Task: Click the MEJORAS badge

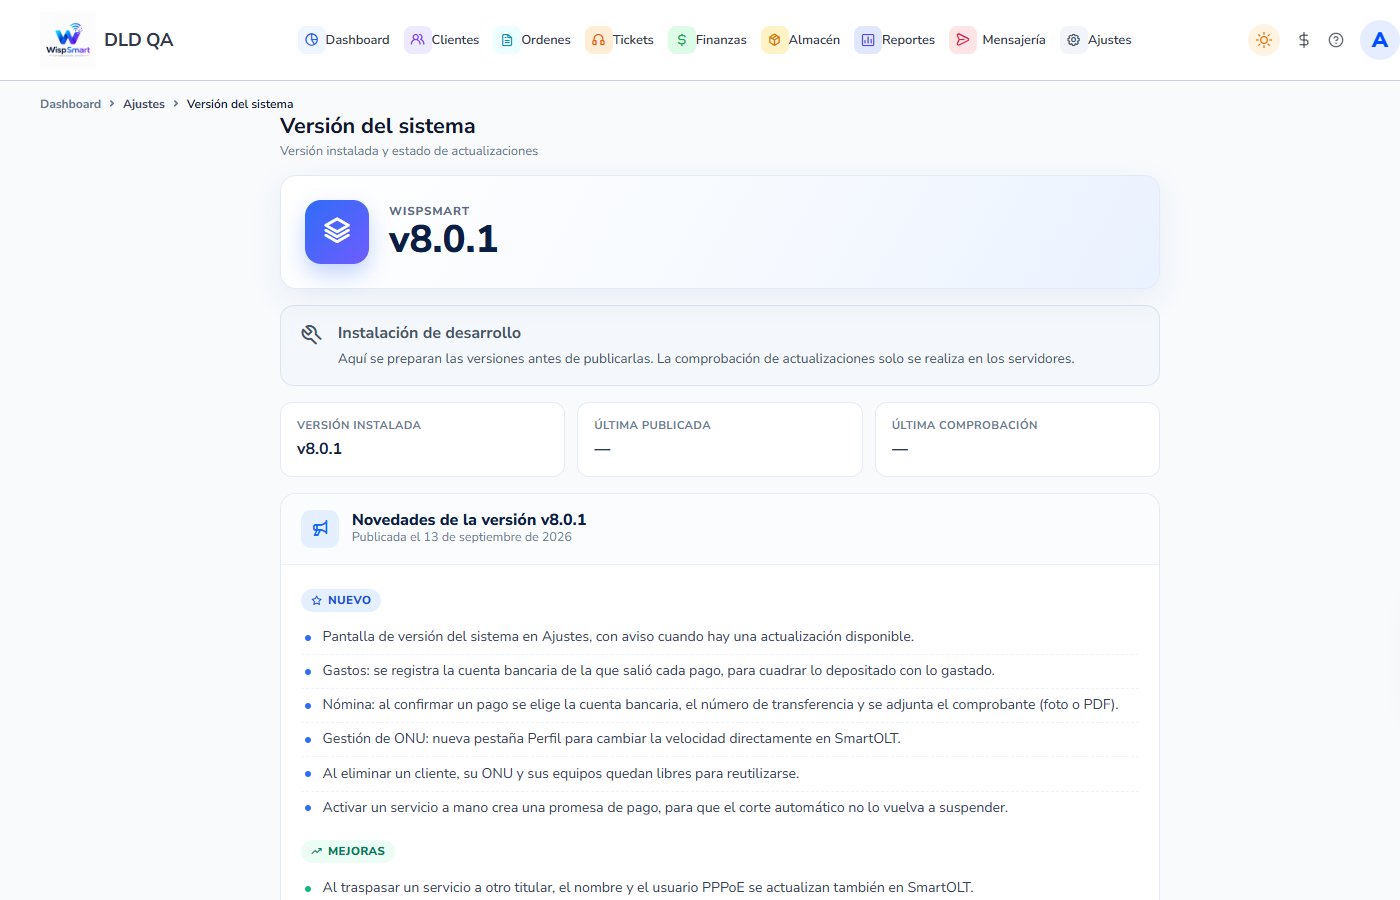Action: click(x=348, y=851)
